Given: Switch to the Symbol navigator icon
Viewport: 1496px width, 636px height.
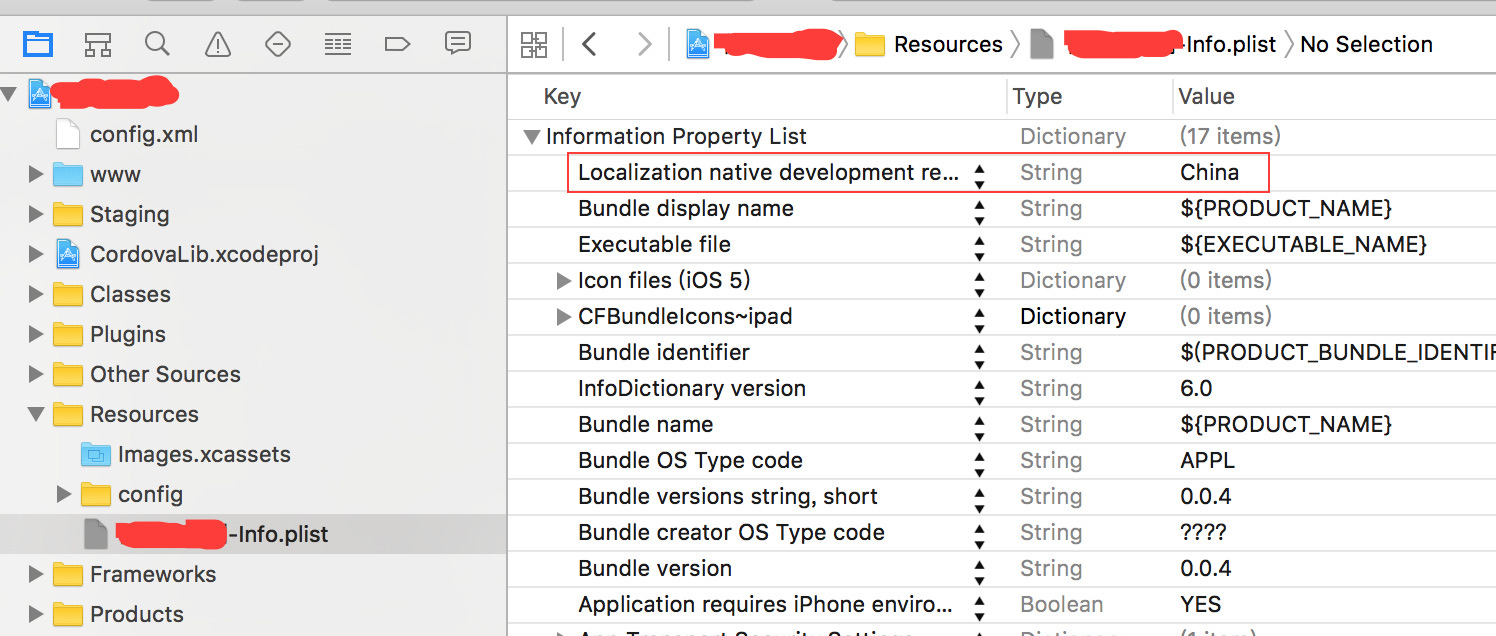Looking at the screenshot, I should point(97,44).
